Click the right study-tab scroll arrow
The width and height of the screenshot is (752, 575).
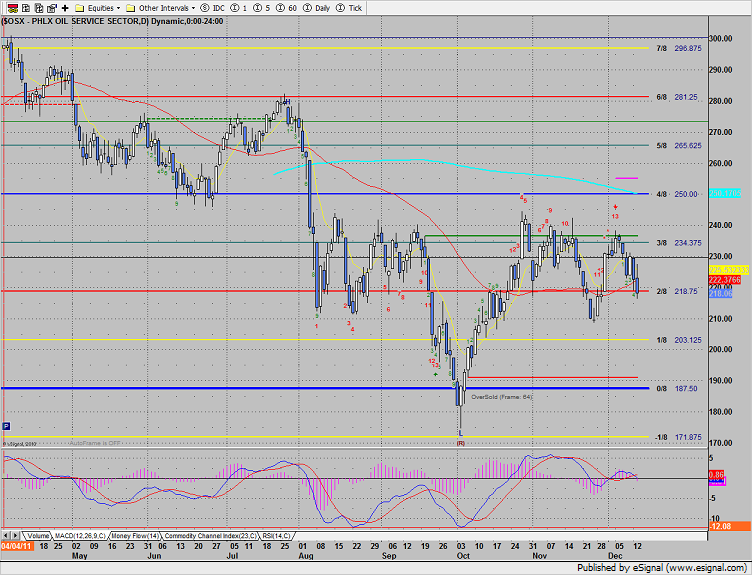tap(15, 535)
